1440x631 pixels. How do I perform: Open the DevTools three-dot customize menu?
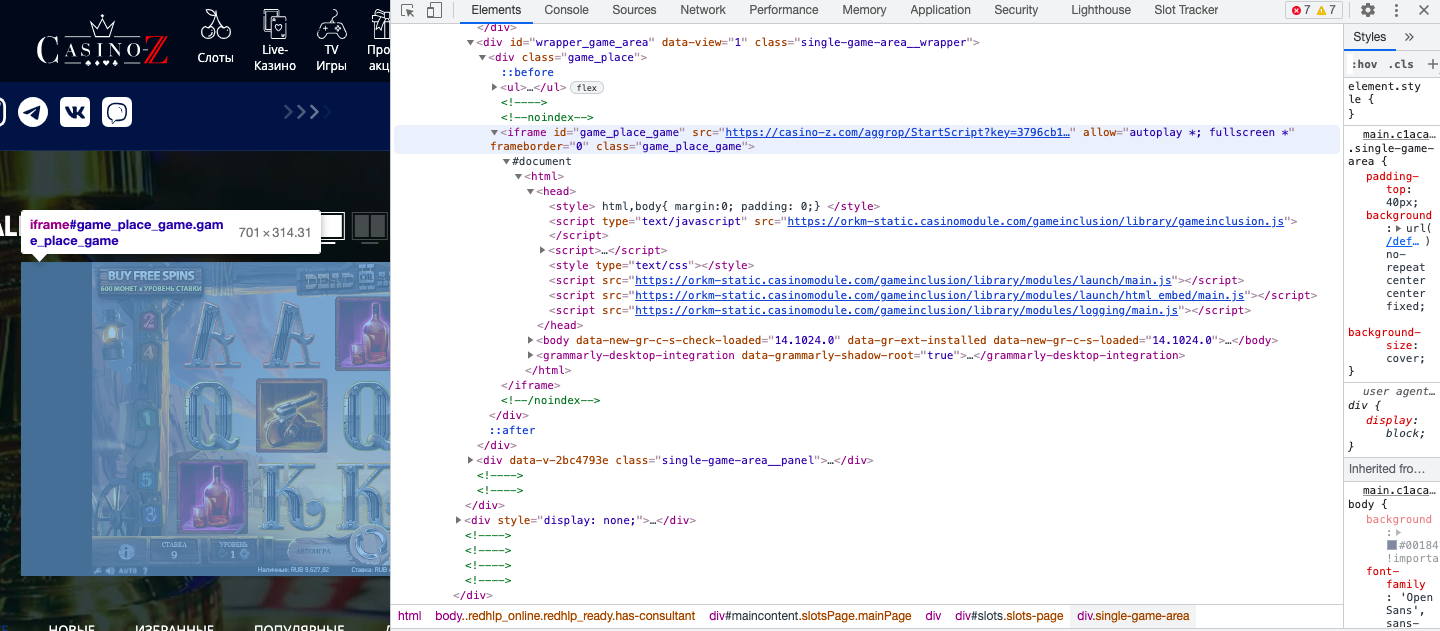[1396, 10]
